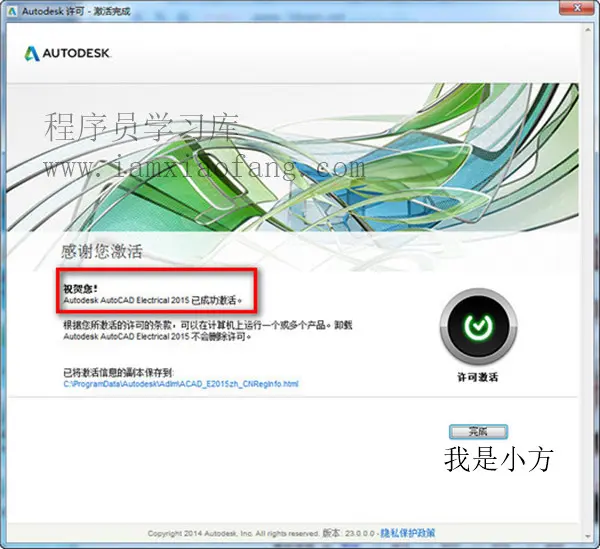Click the Autodesk title bar app icon
Image resolution: width=600 pixels, height=549 pixels.
tap(12, 11)
